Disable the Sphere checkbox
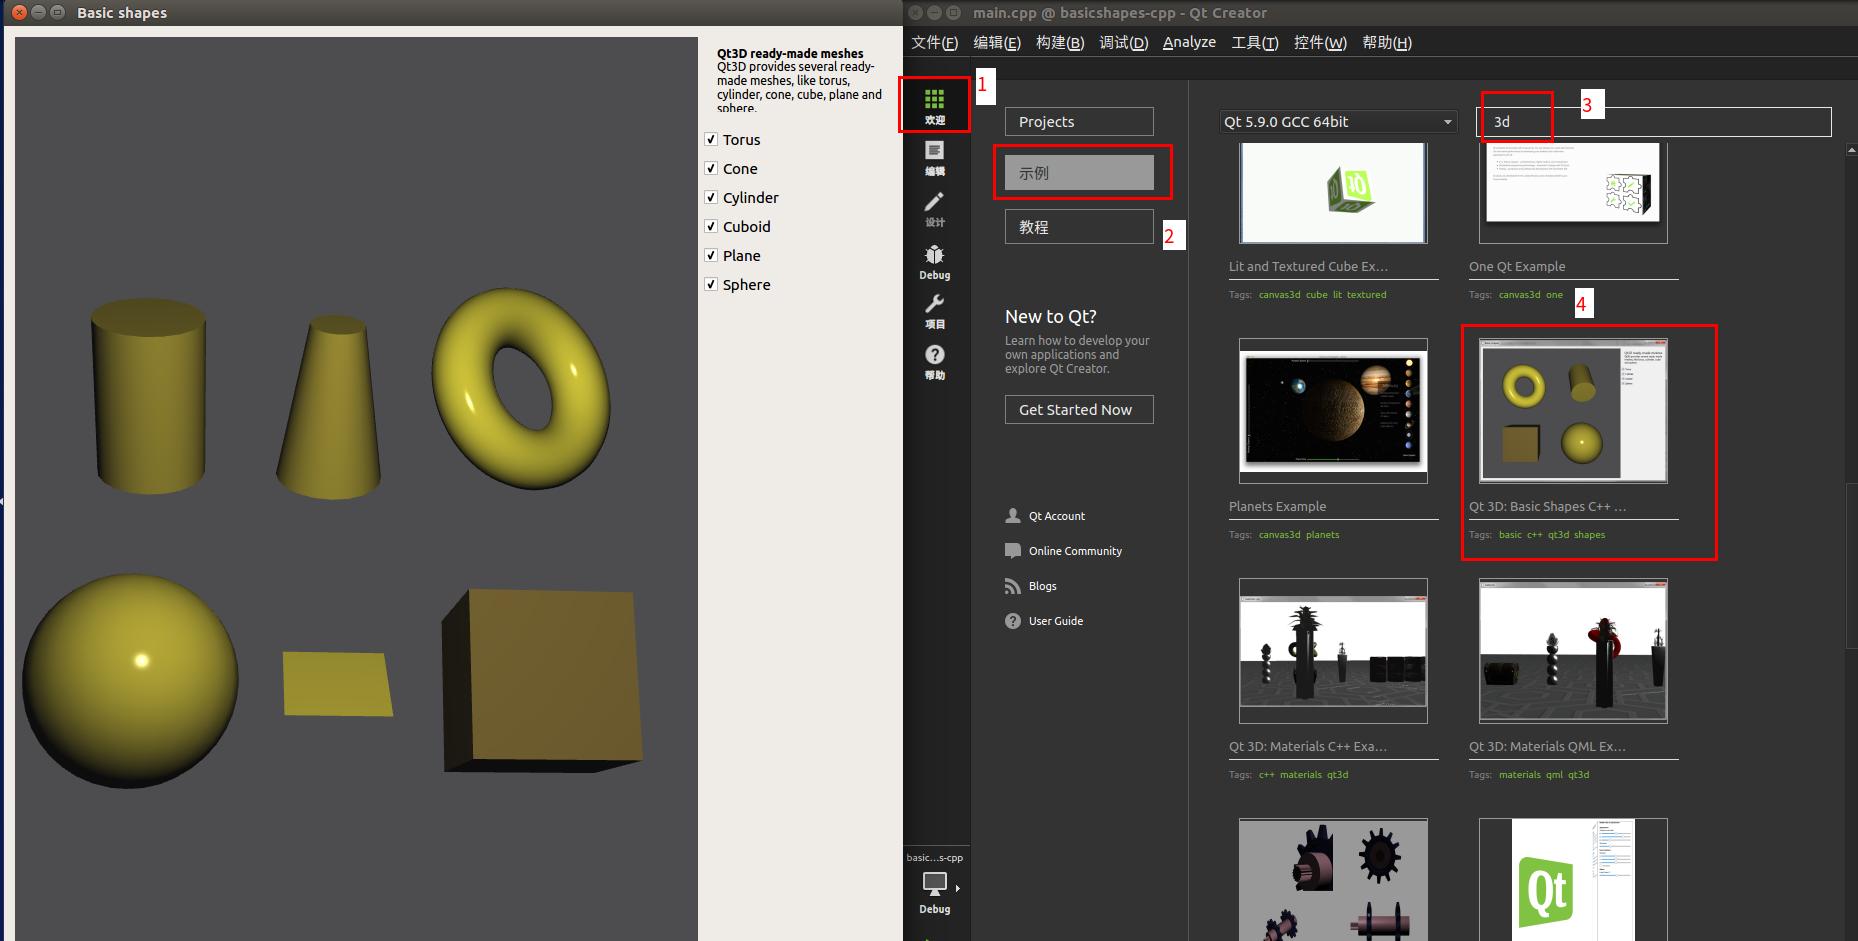The height and width of the screenshot is (941, 1858). (x=711, y=284)
